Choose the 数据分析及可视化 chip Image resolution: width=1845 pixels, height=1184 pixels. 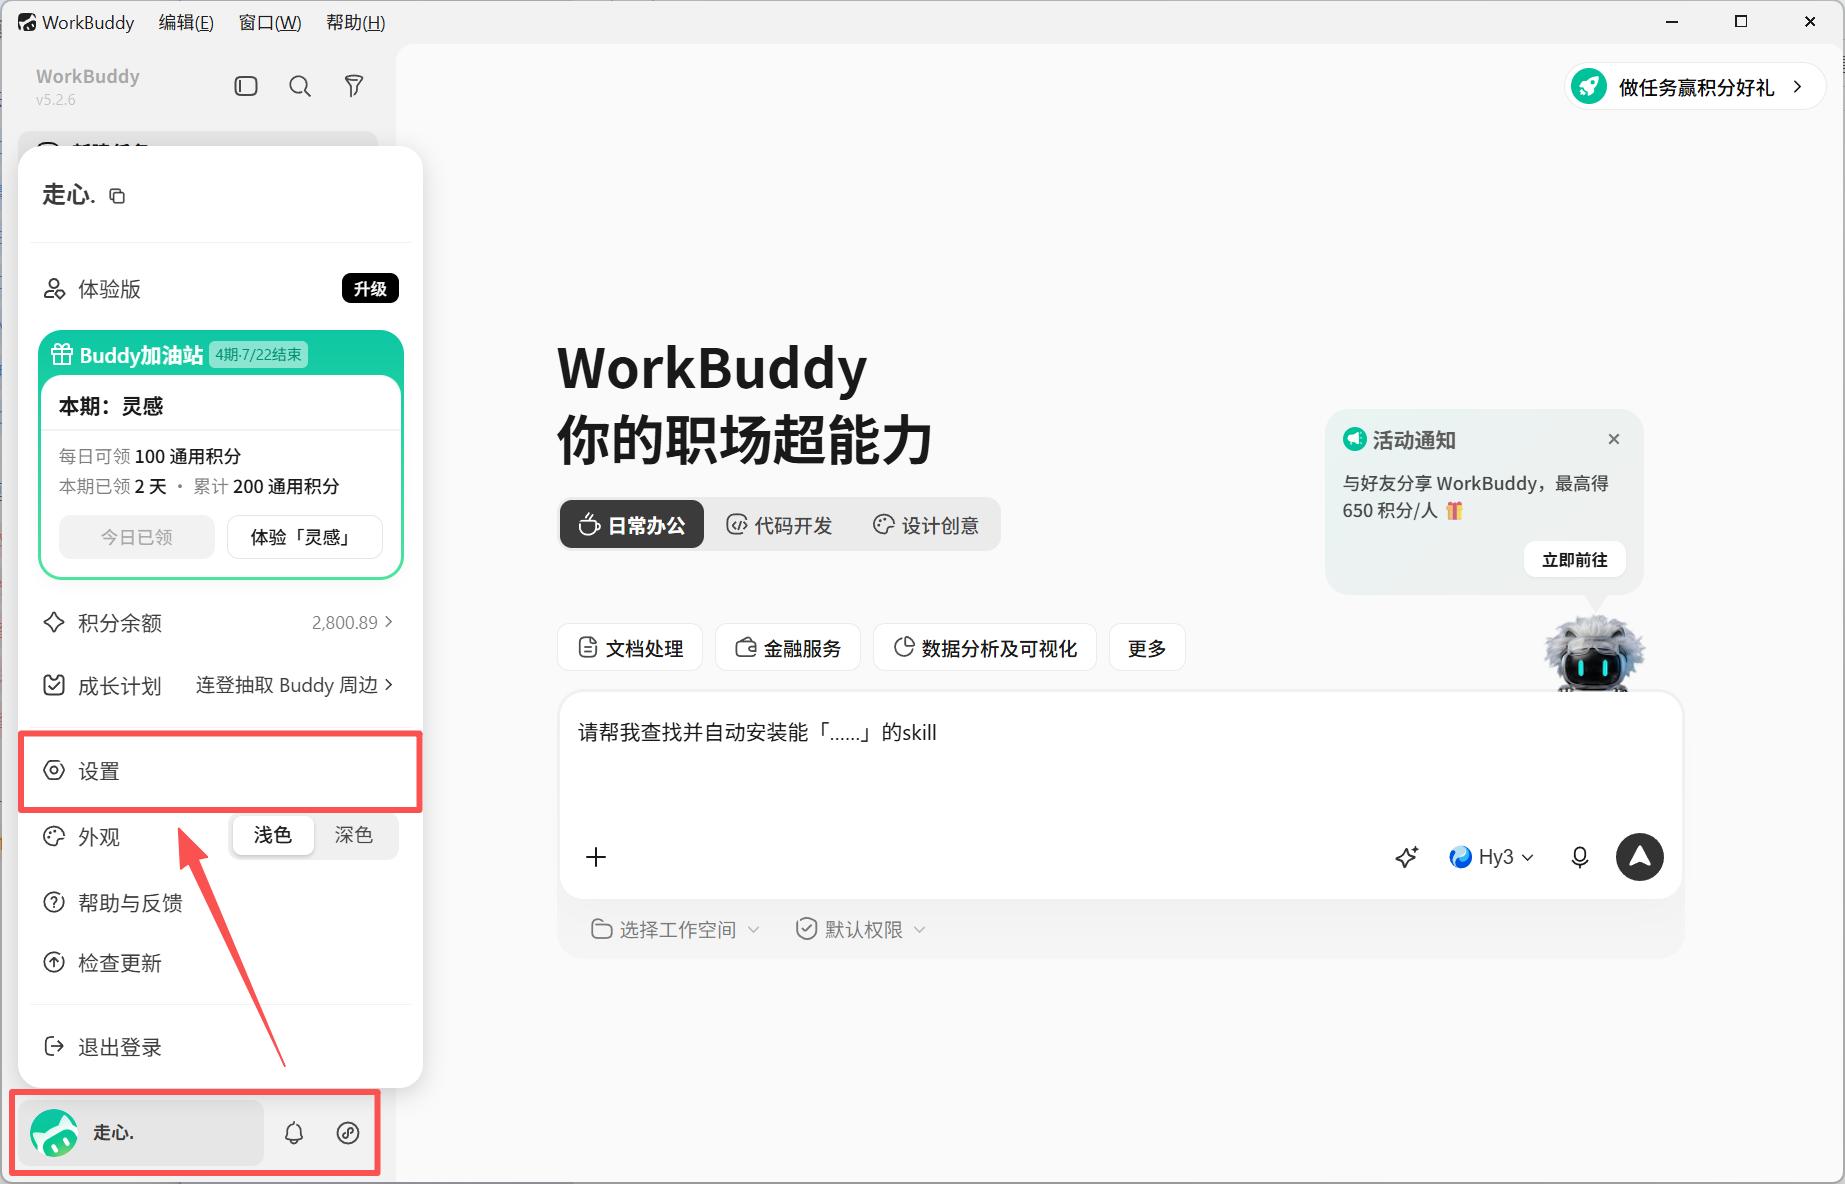[x=985, y=648]
